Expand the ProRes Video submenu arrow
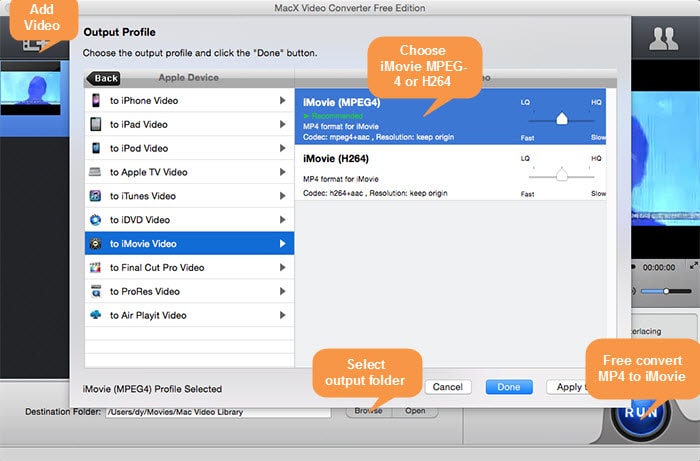Image resolution: width=700 pixels, height=461 pixels. click(x=282, y=291)
